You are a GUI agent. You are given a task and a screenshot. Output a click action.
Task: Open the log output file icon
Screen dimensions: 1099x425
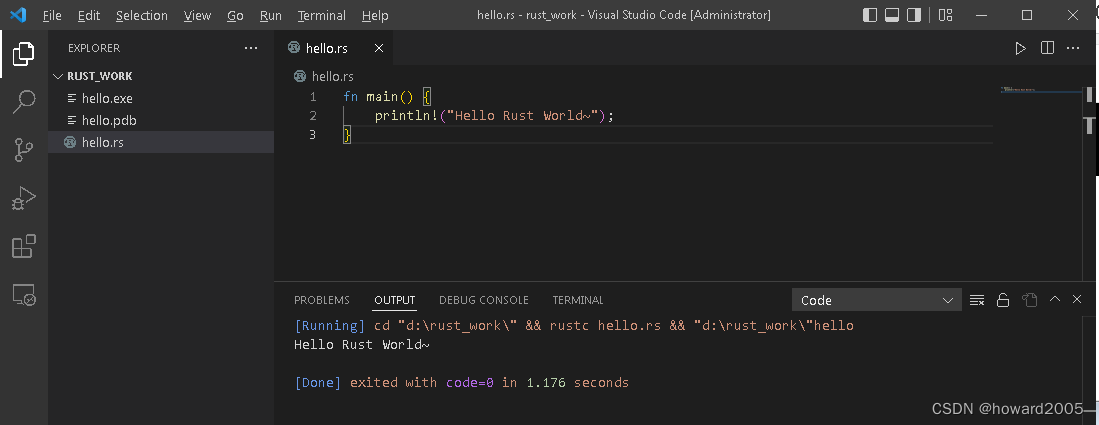[x=1029, y=300]
